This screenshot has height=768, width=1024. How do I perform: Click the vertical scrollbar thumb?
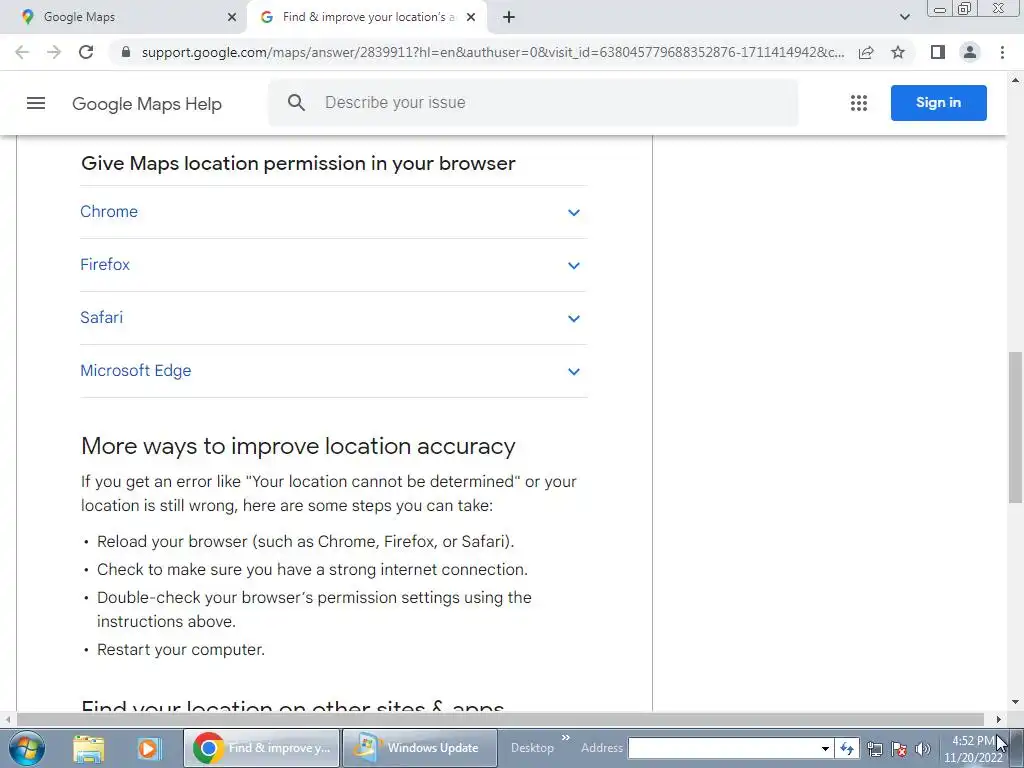click(x=1015, y=427)
